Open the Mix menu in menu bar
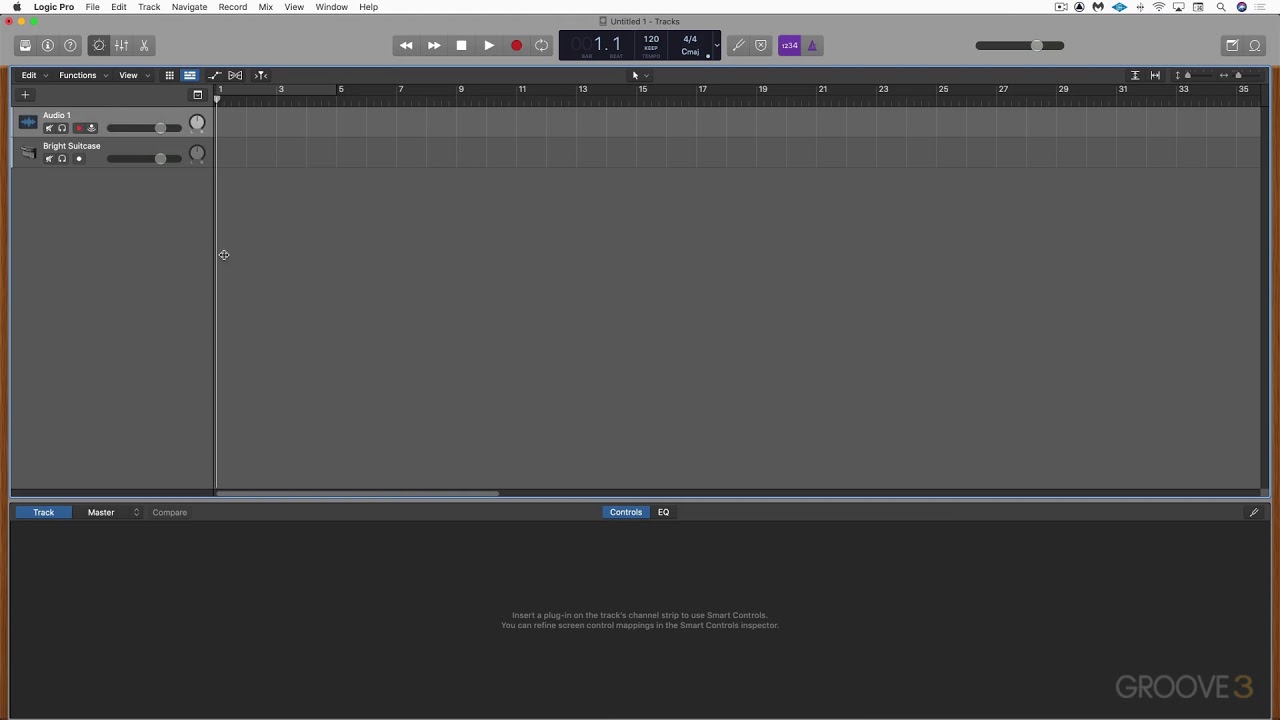This screenshot has width=1280, height=720. pos(266,7)
